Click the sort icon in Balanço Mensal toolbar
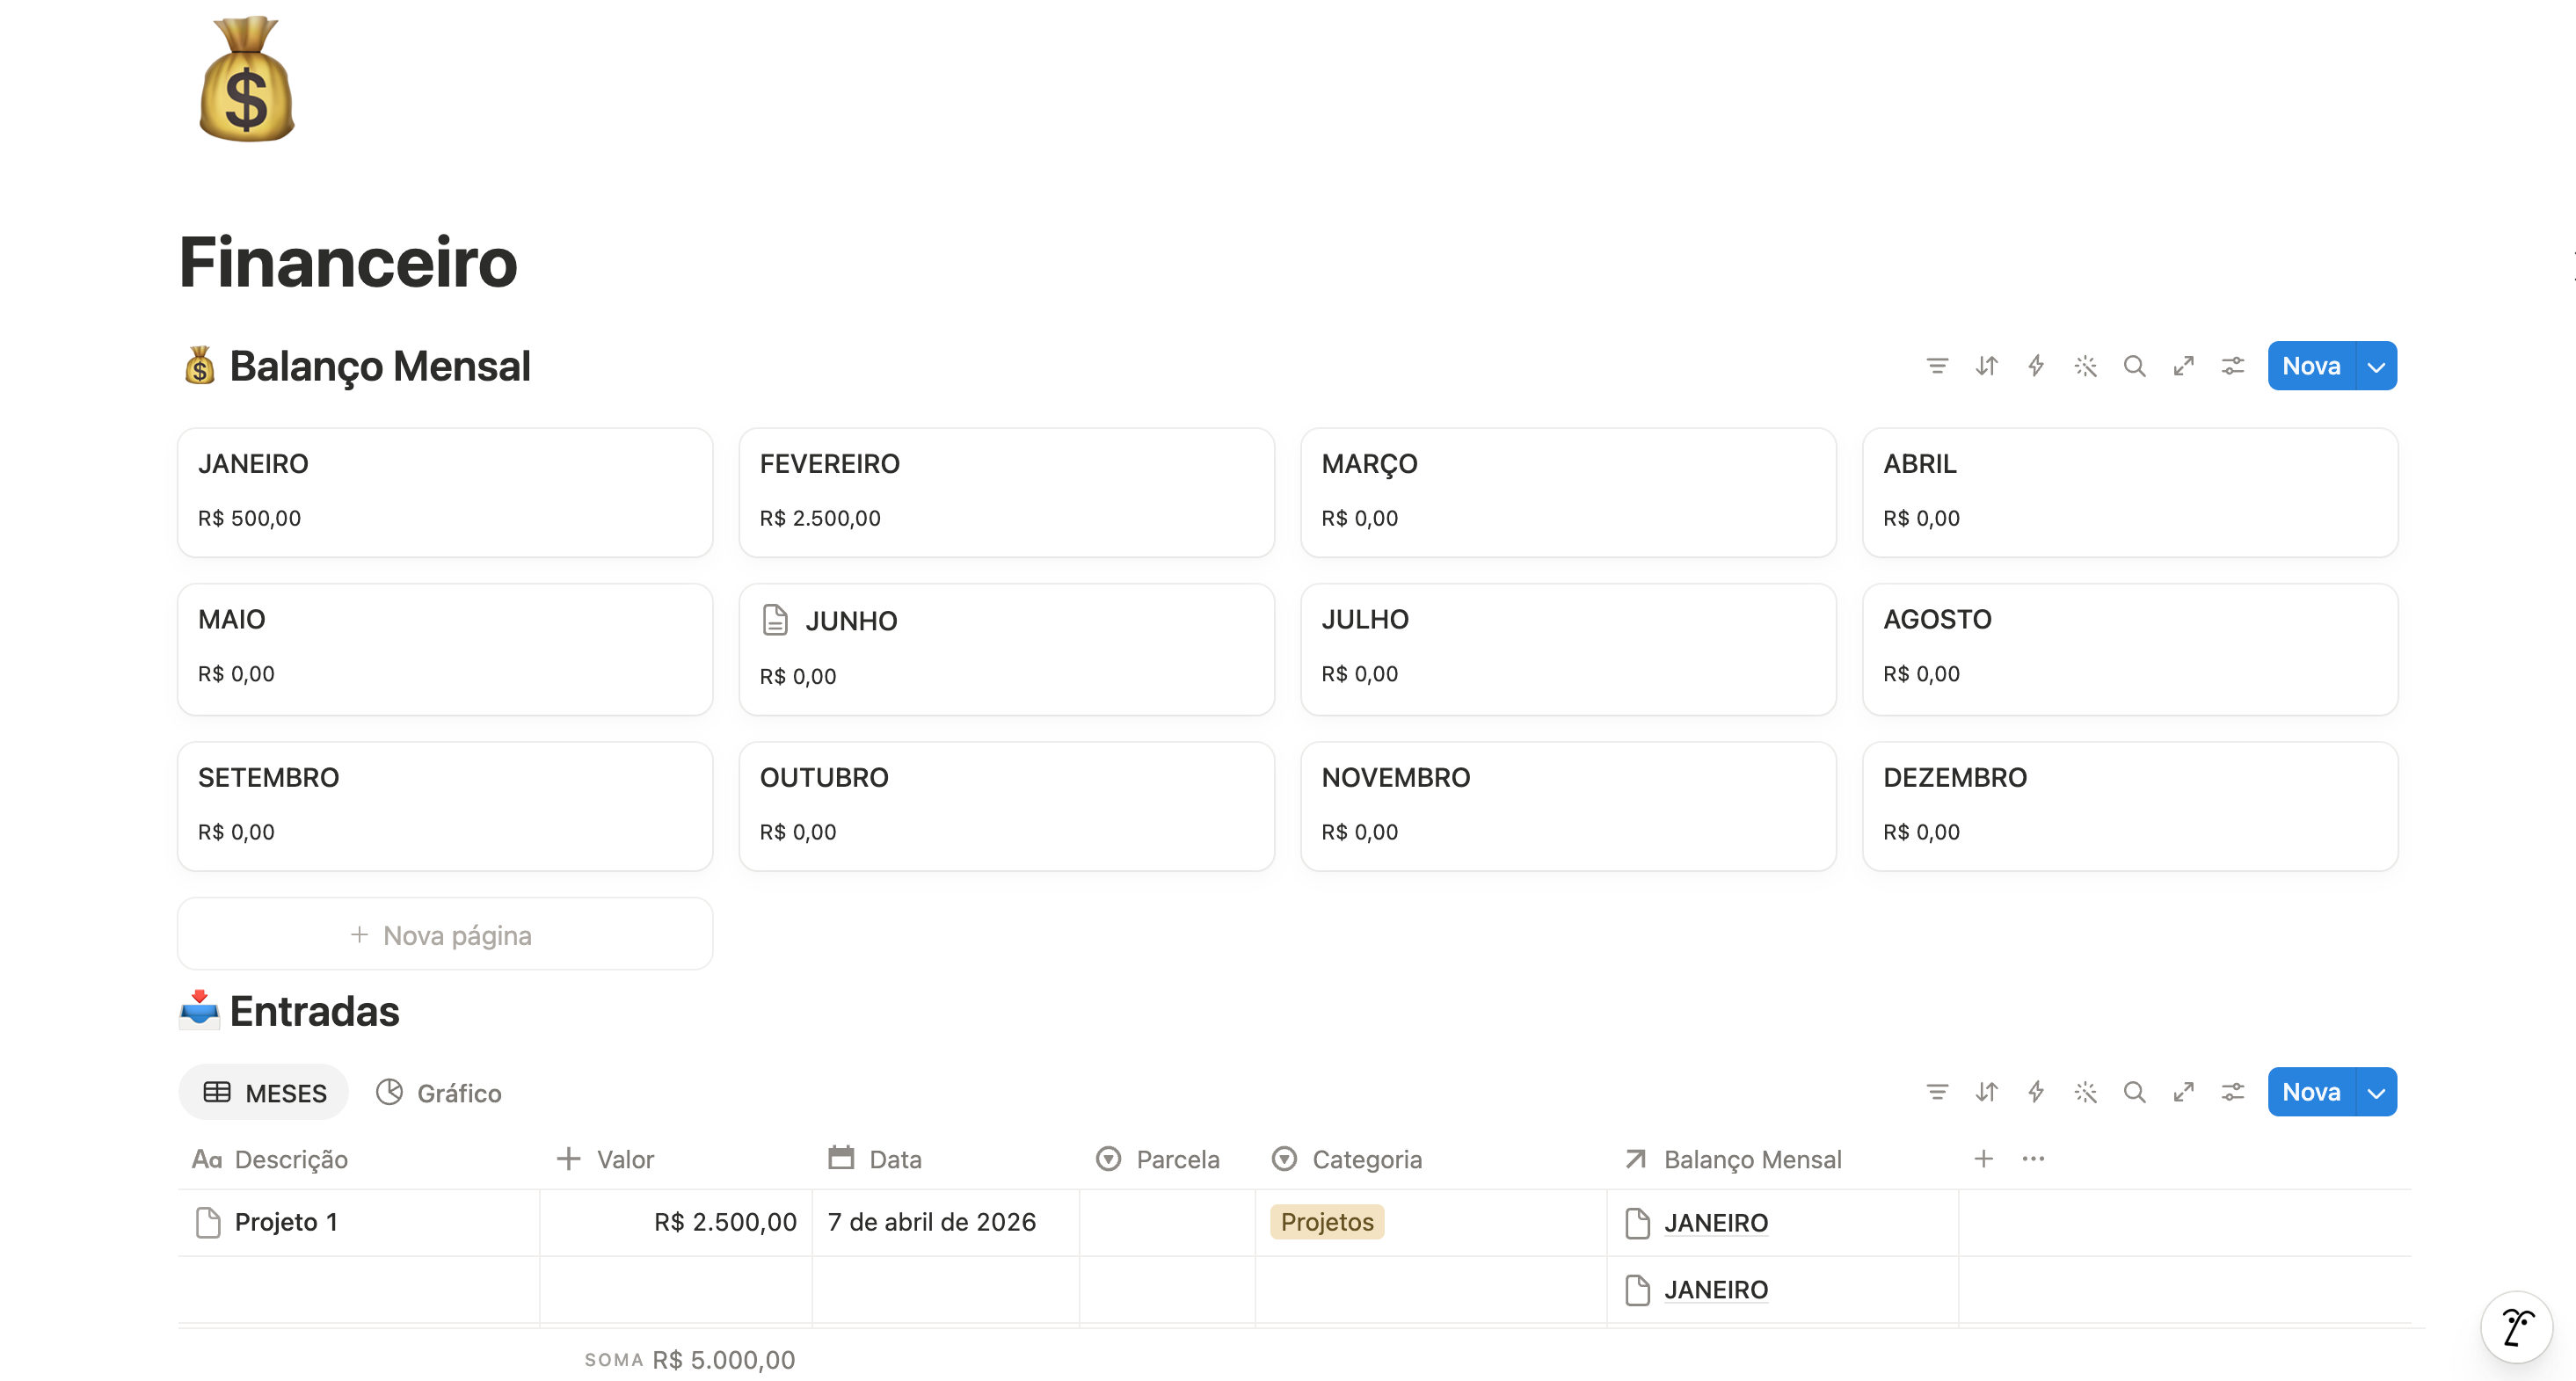 coord(1986,366)
